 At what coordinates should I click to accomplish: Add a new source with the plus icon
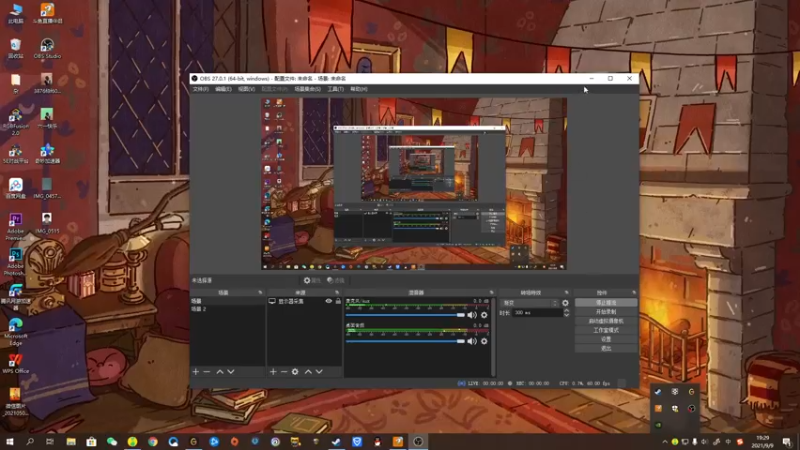[273, 372]
